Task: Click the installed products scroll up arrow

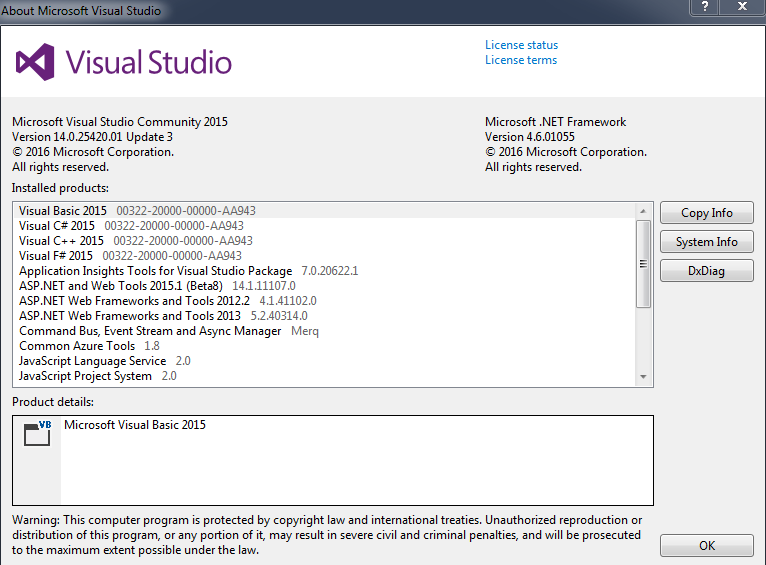Action: (643, 211)
